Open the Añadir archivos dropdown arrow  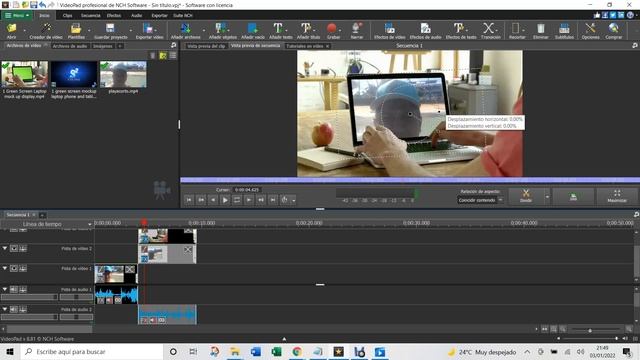click(x=204, y=30)
